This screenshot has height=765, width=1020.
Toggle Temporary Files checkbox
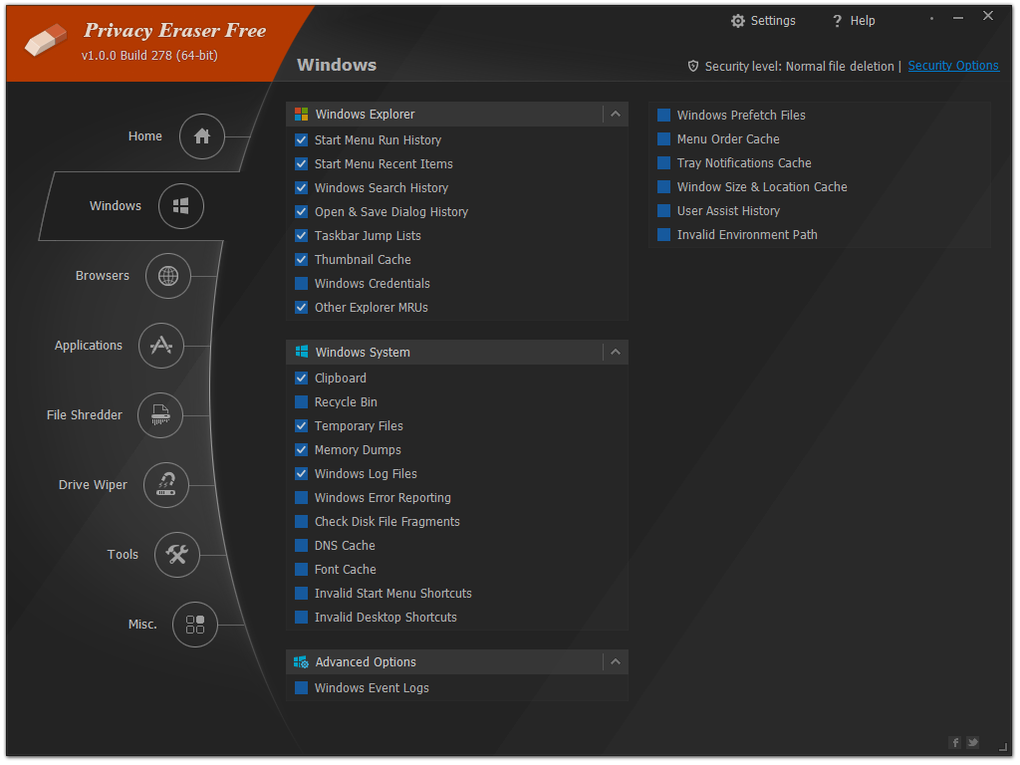tap(301, 426)
